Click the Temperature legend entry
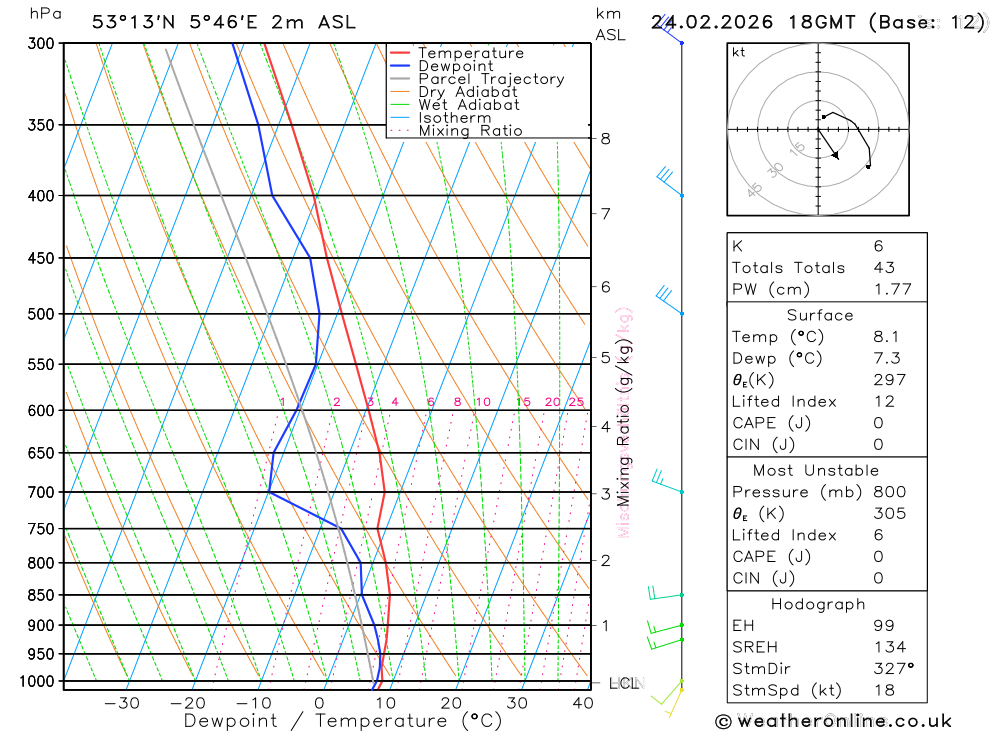 point(471,53)
